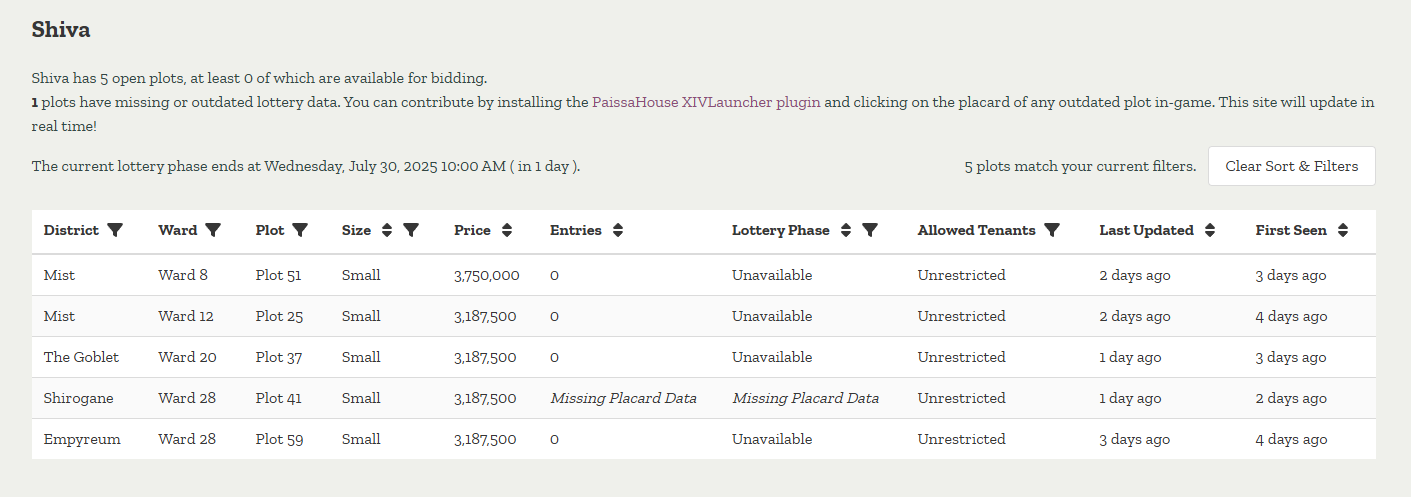This screenshot has width=1411, height=497.
Task: Click the Price column header label
Action: tap(472, 230)
